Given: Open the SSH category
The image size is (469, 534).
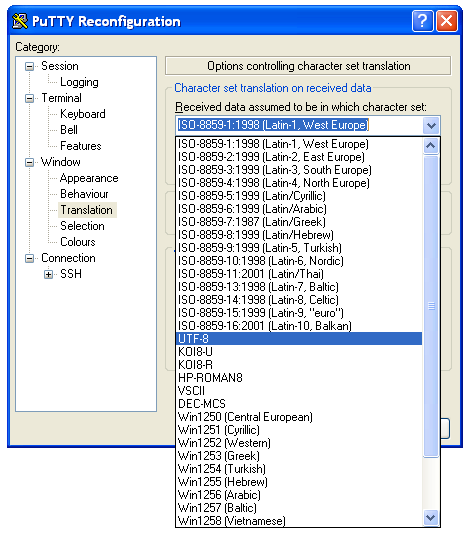Looking at the screenshot, I should [x=71, y=274].
